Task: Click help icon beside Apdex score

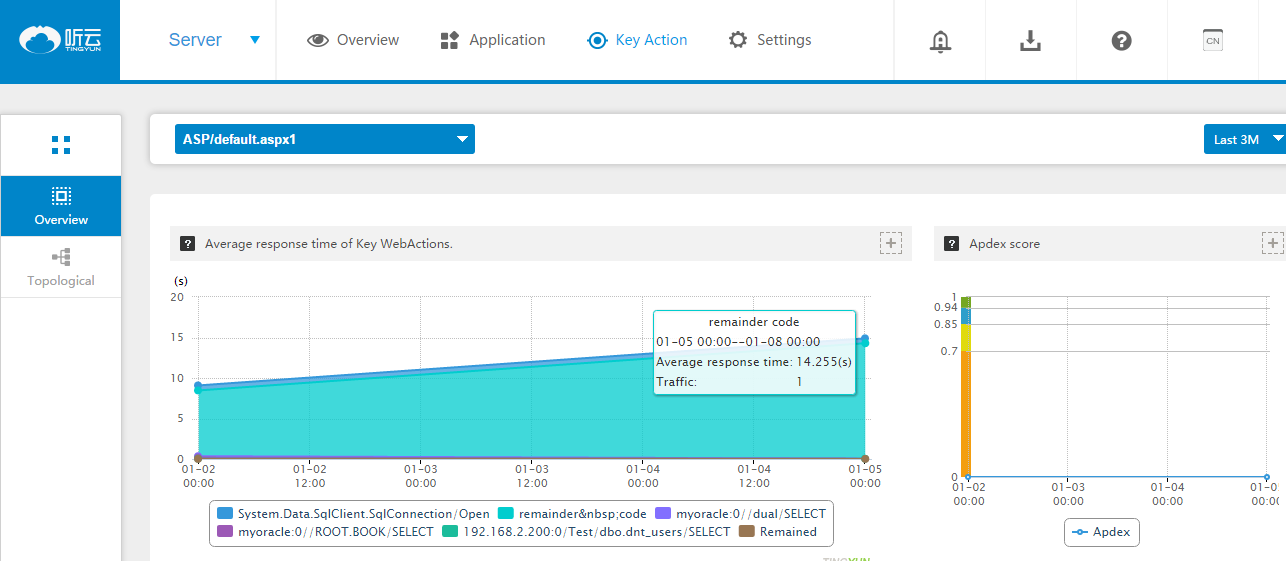Action: pos(950,244)
